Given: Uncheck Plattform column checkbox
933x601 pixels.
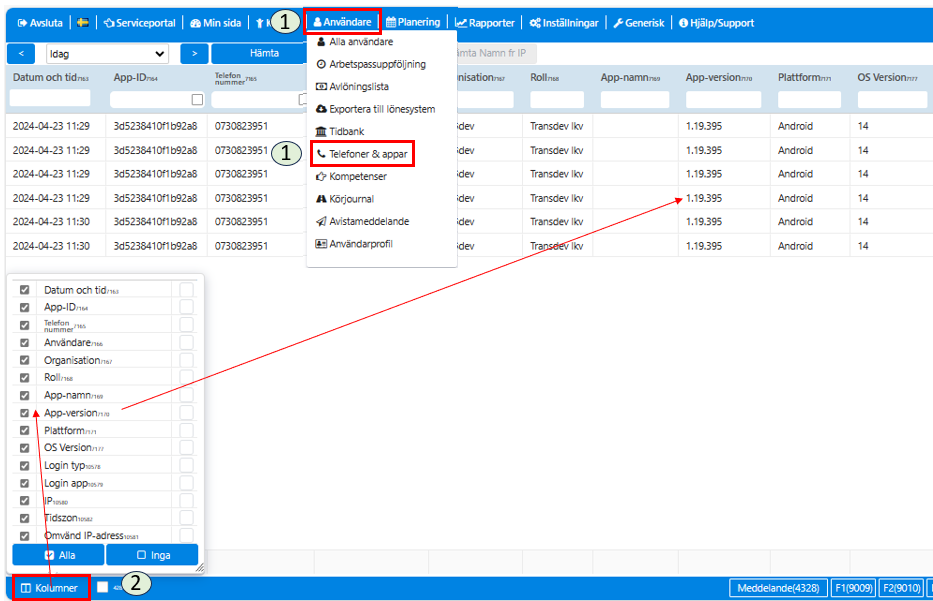Looking at the screenshot, I should point(24,430).
